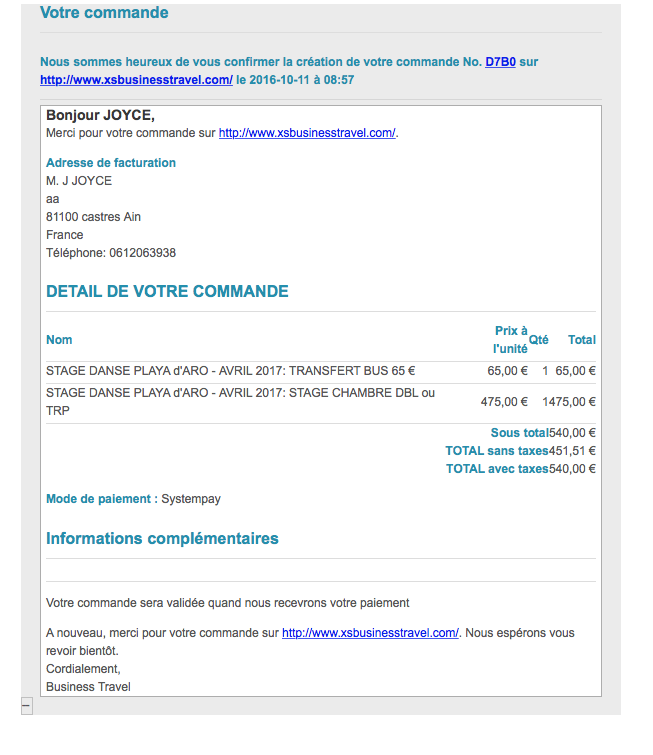Click the 'Informations complémentaires' heading
653x755 pixels.
(x=162, y=539)
